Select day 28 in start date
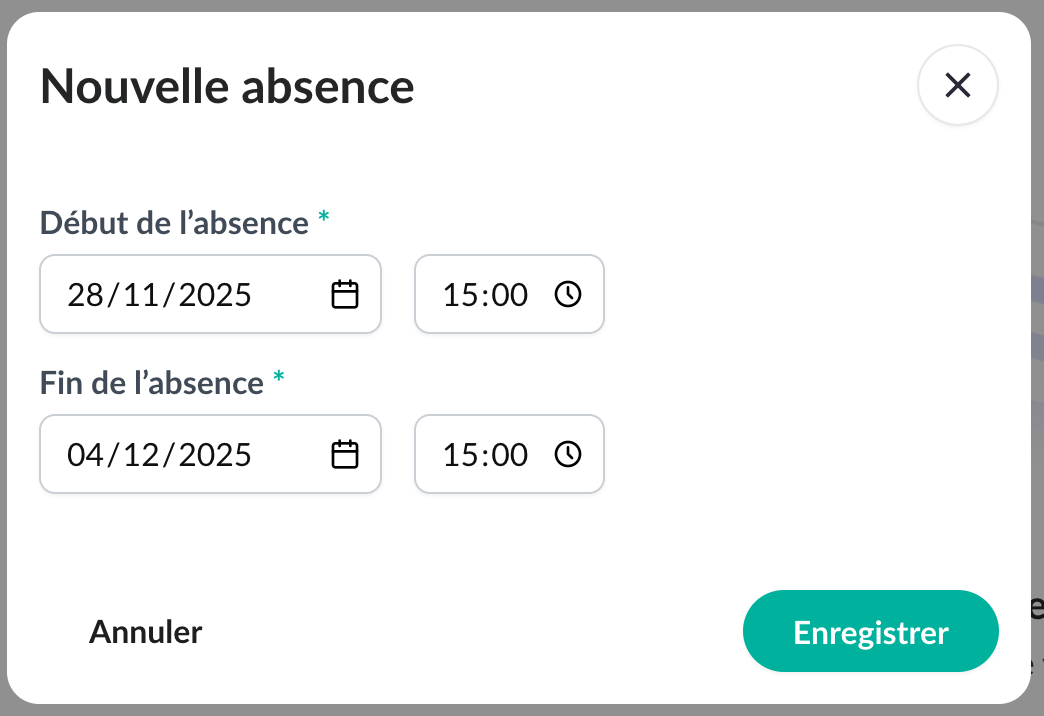The image size is (1044, 716). tap(85, 295)
